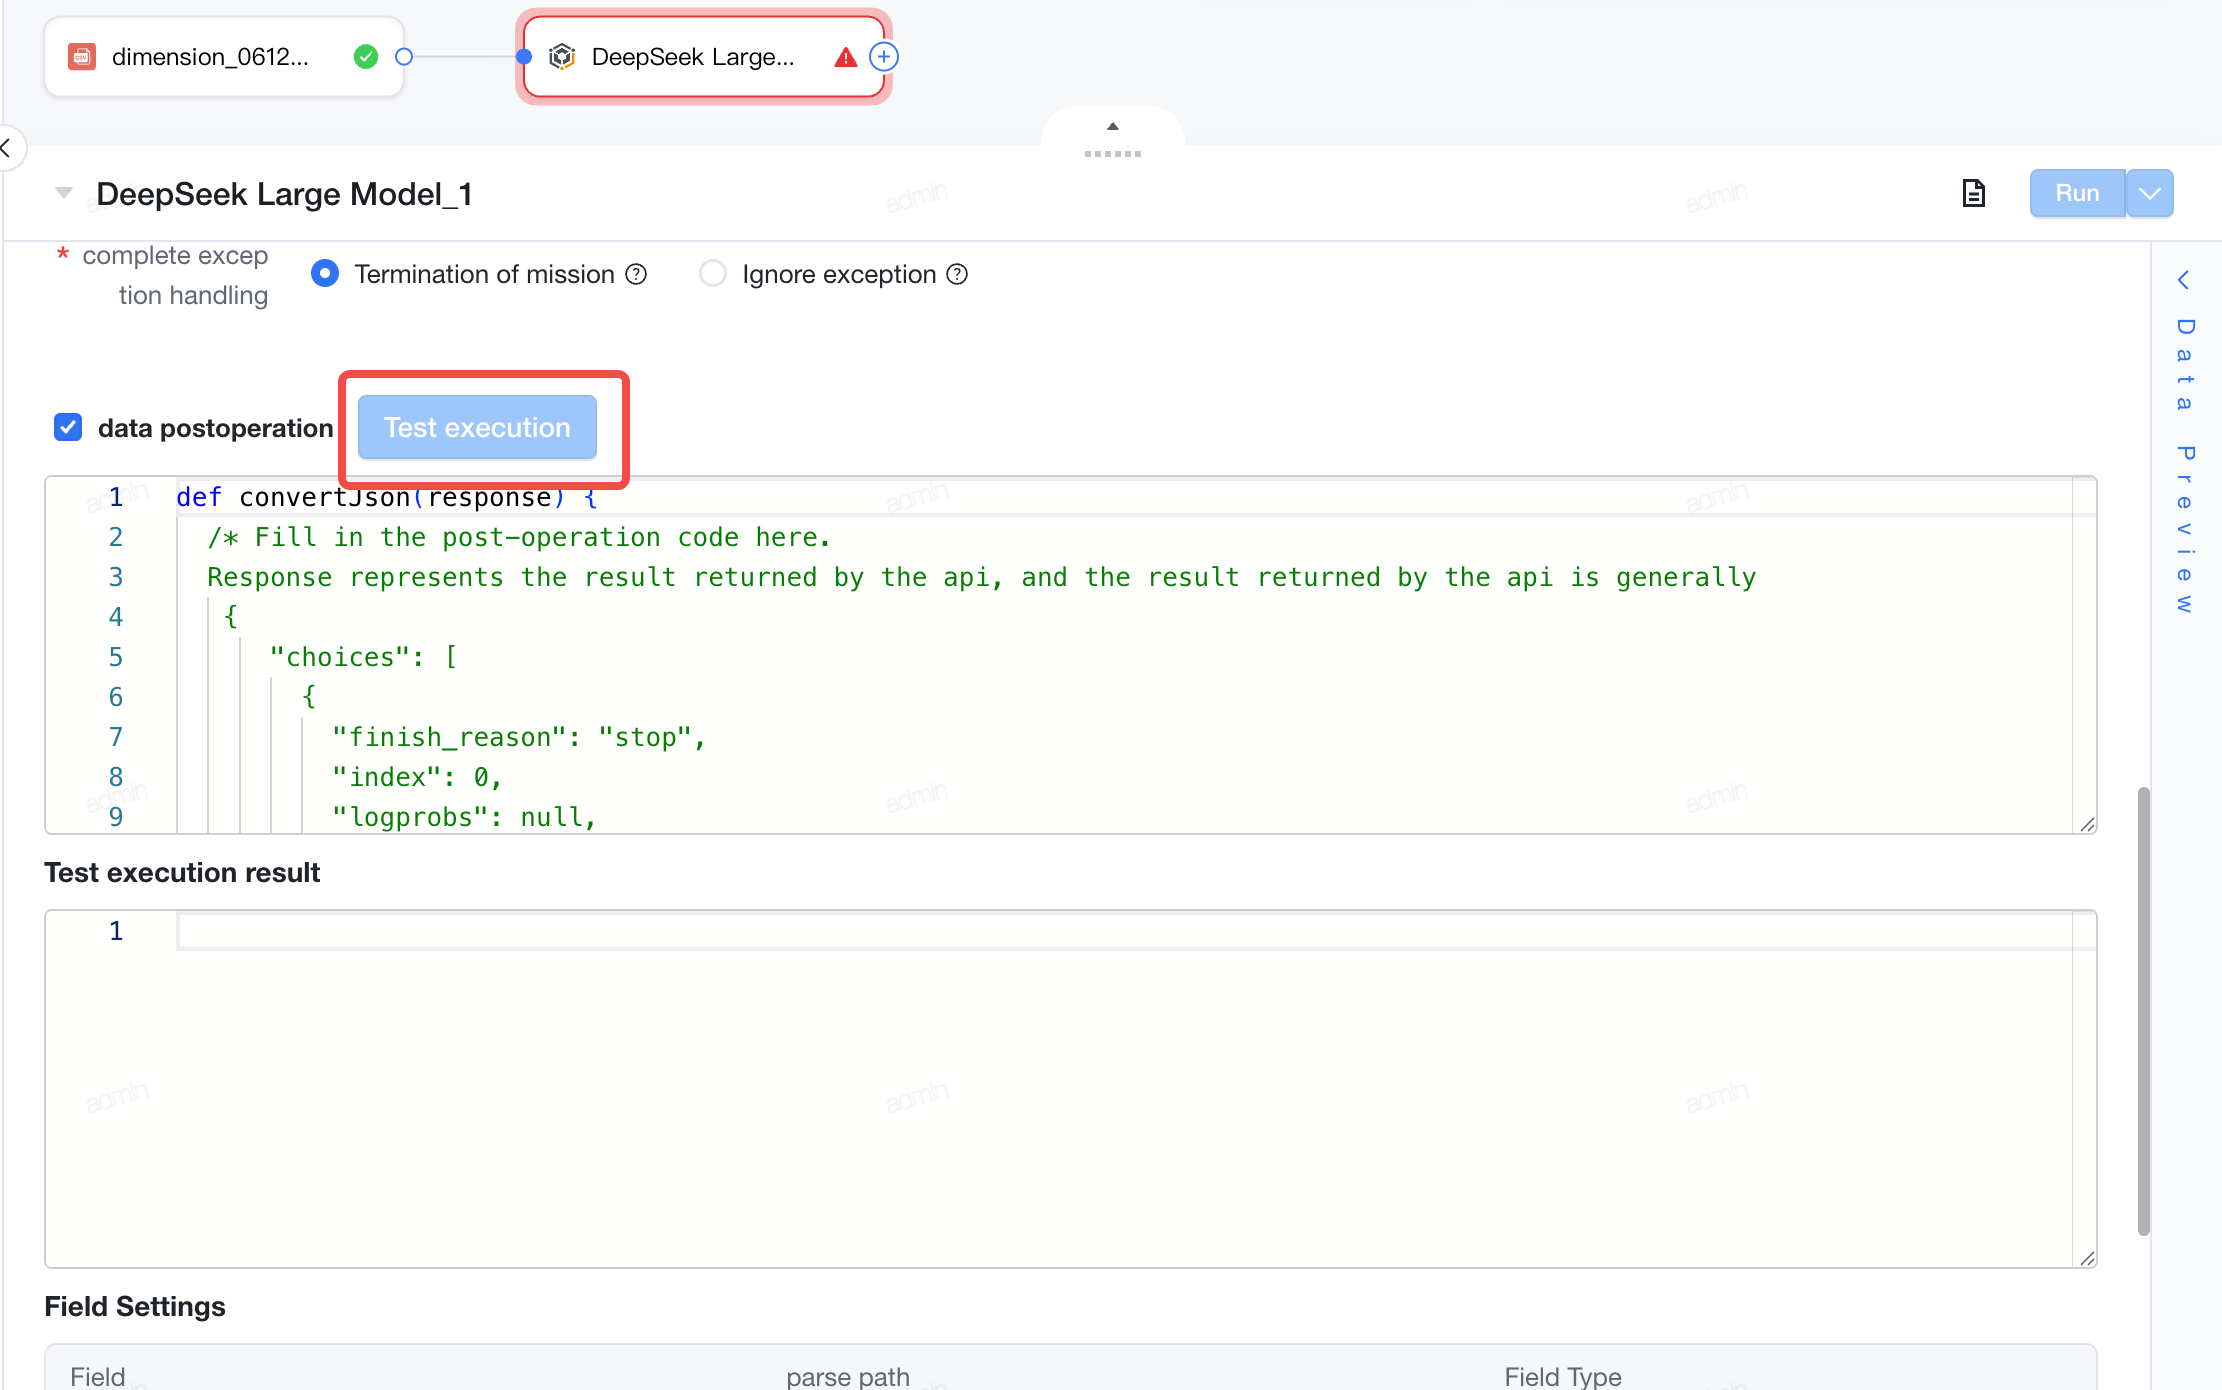The image size is (2222, 1390).
Task: Add a node via the plus icon
Action: tap(884, 57)
